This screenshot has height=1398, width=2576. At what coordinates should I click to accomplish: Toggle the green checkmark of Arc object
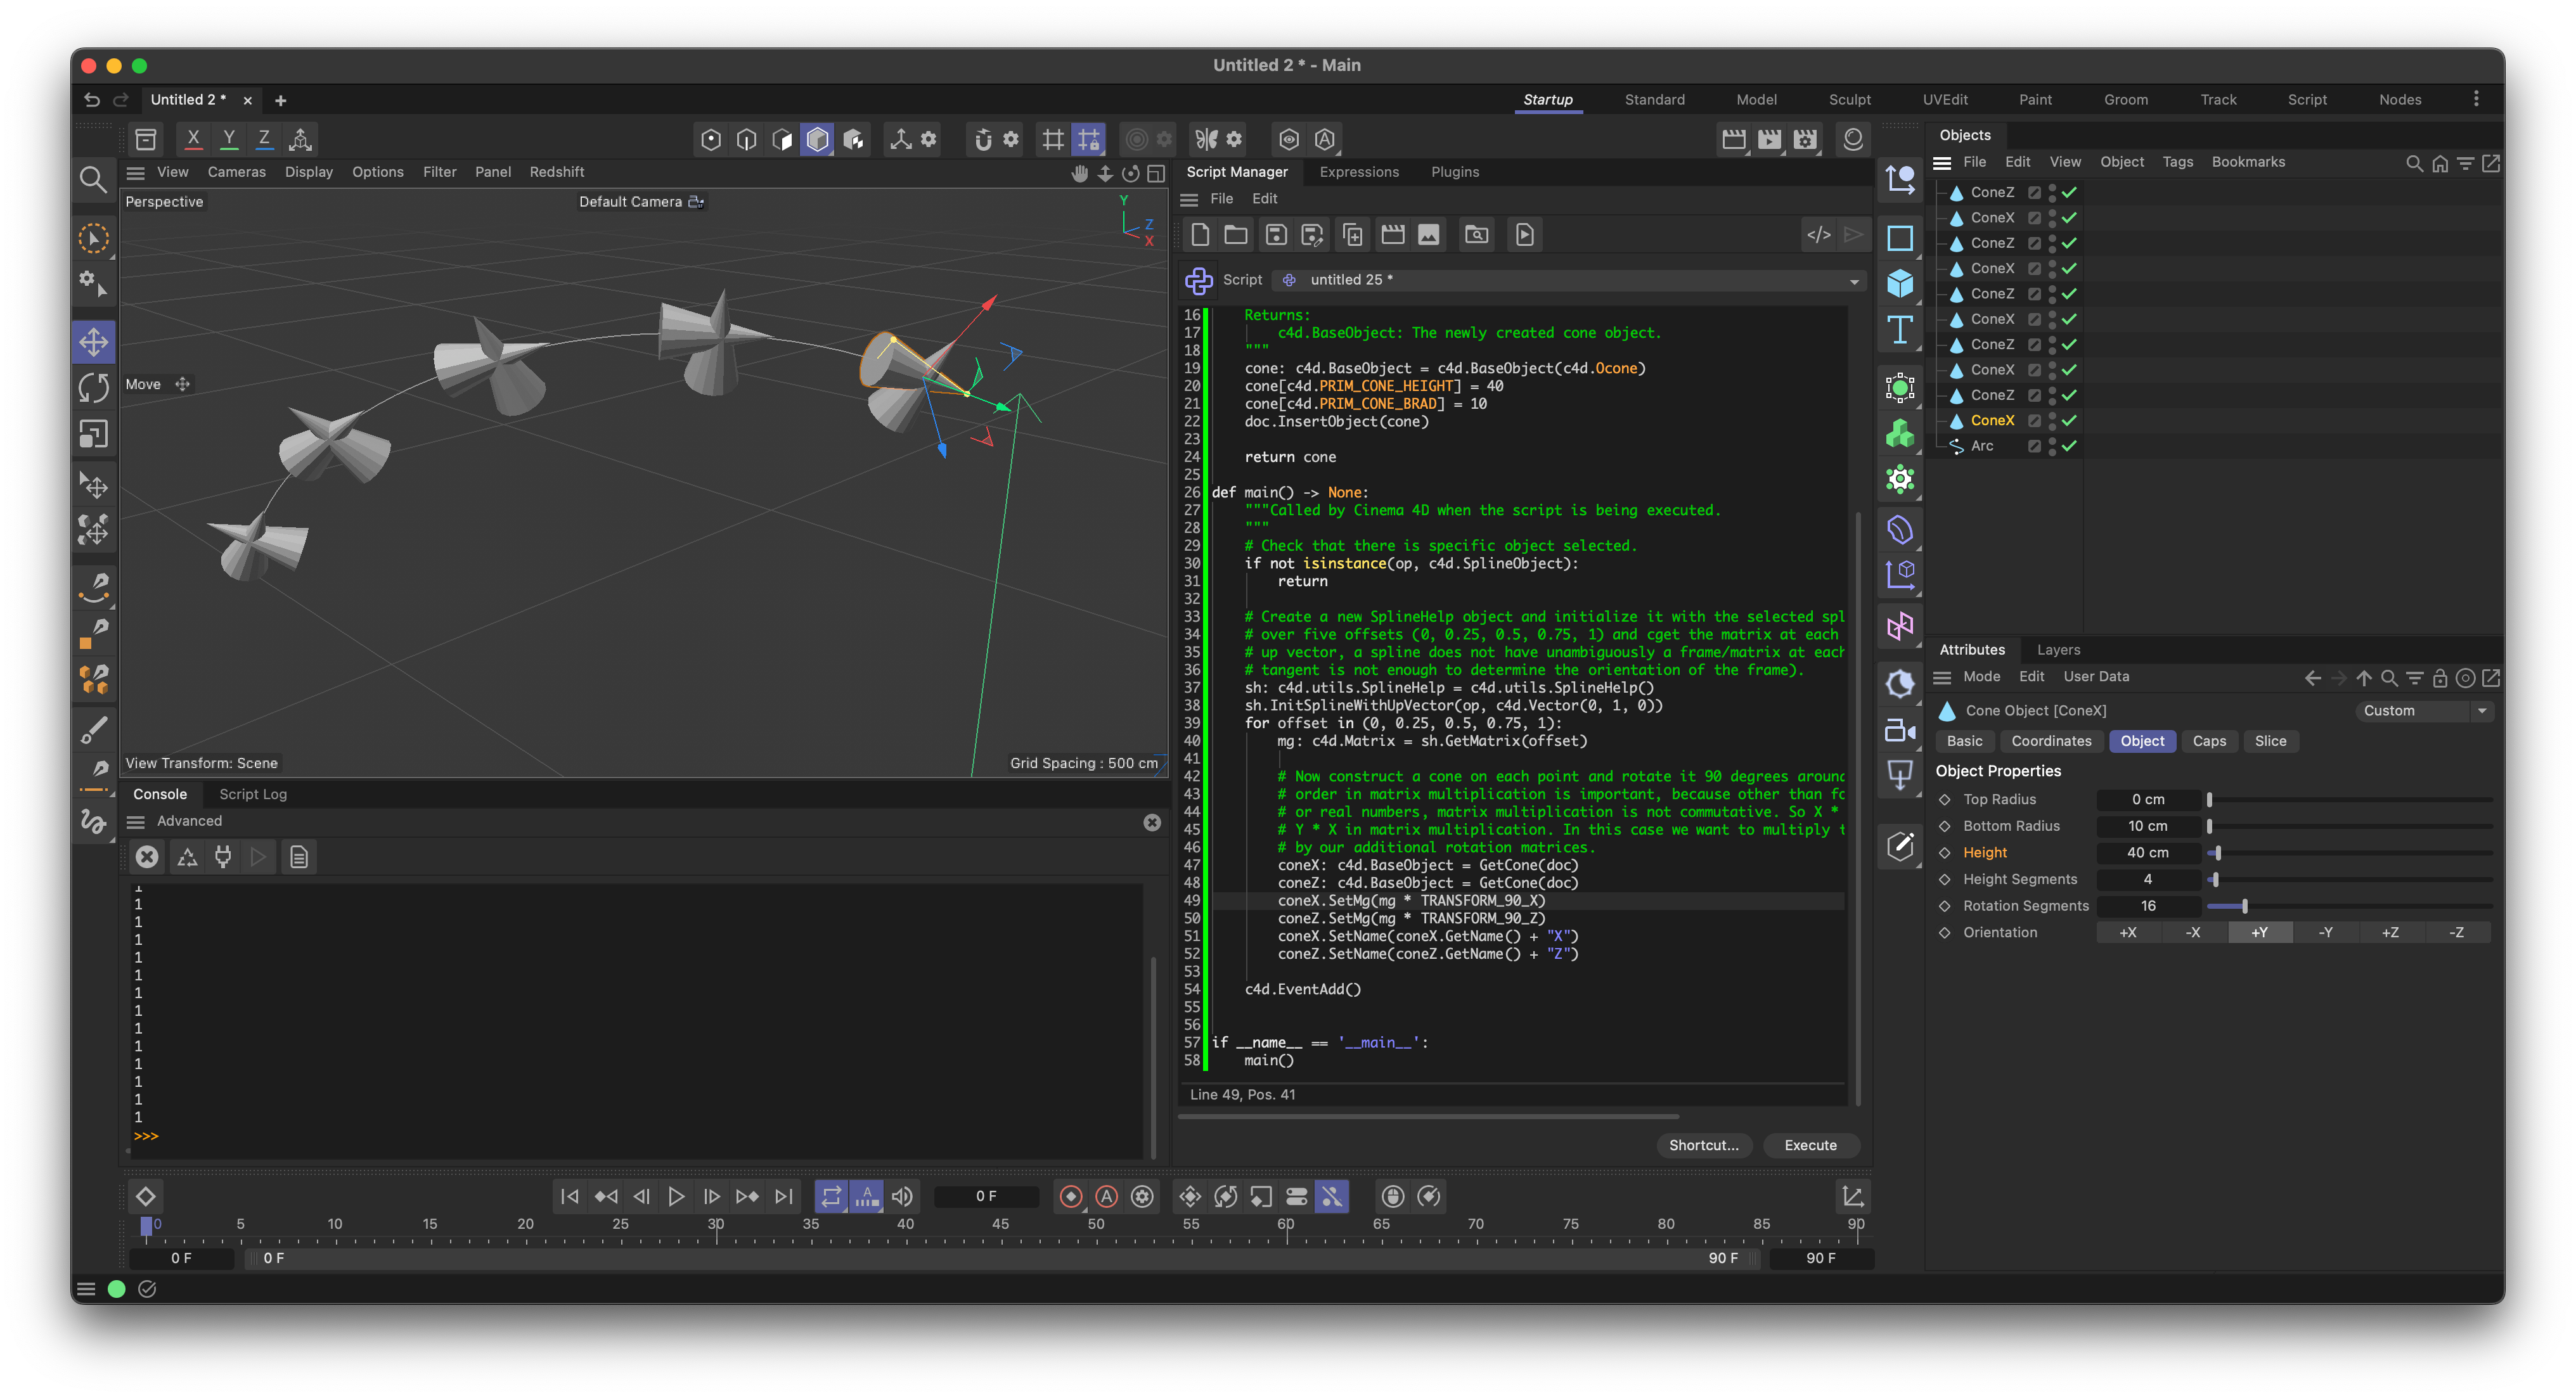(x=2069, y=446)
